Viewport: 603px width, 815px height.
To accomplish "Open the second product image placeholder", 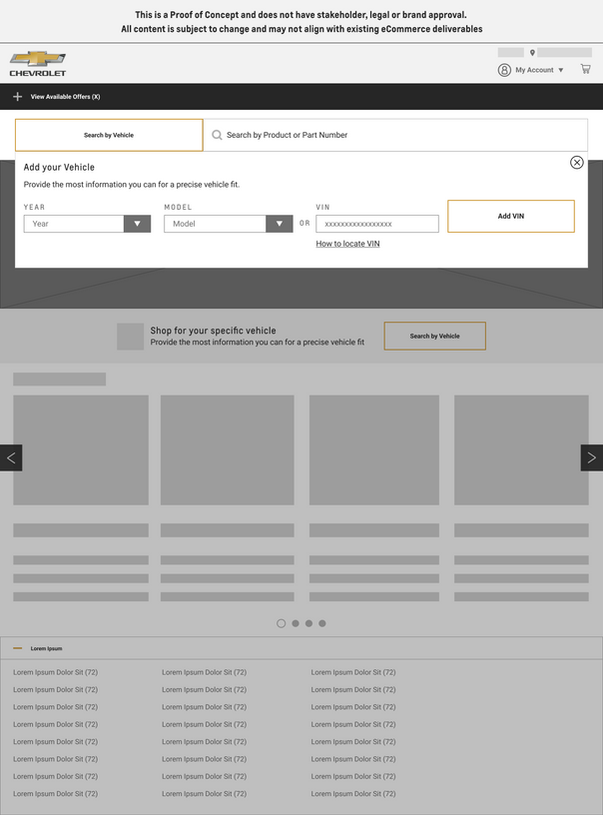I will click(x=227, y=450).
